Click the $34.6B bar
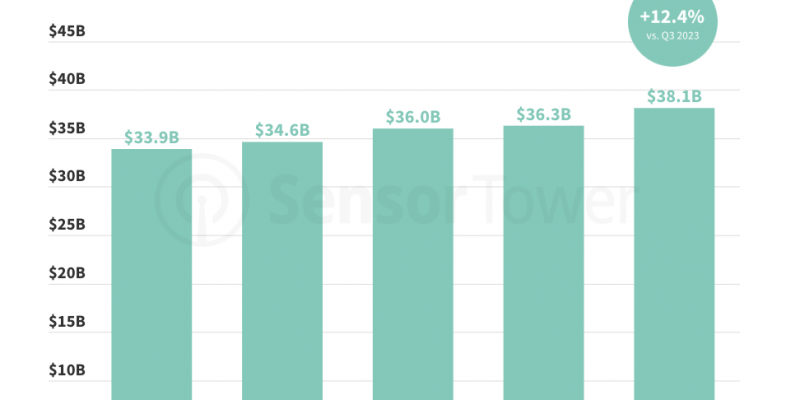800x400 pixels. [x=282, y=271]
